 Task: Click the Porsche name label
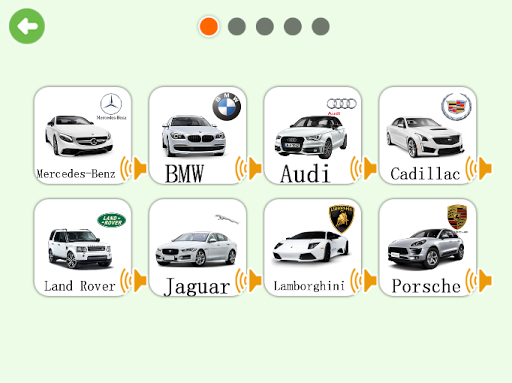(x=426, y=286)
